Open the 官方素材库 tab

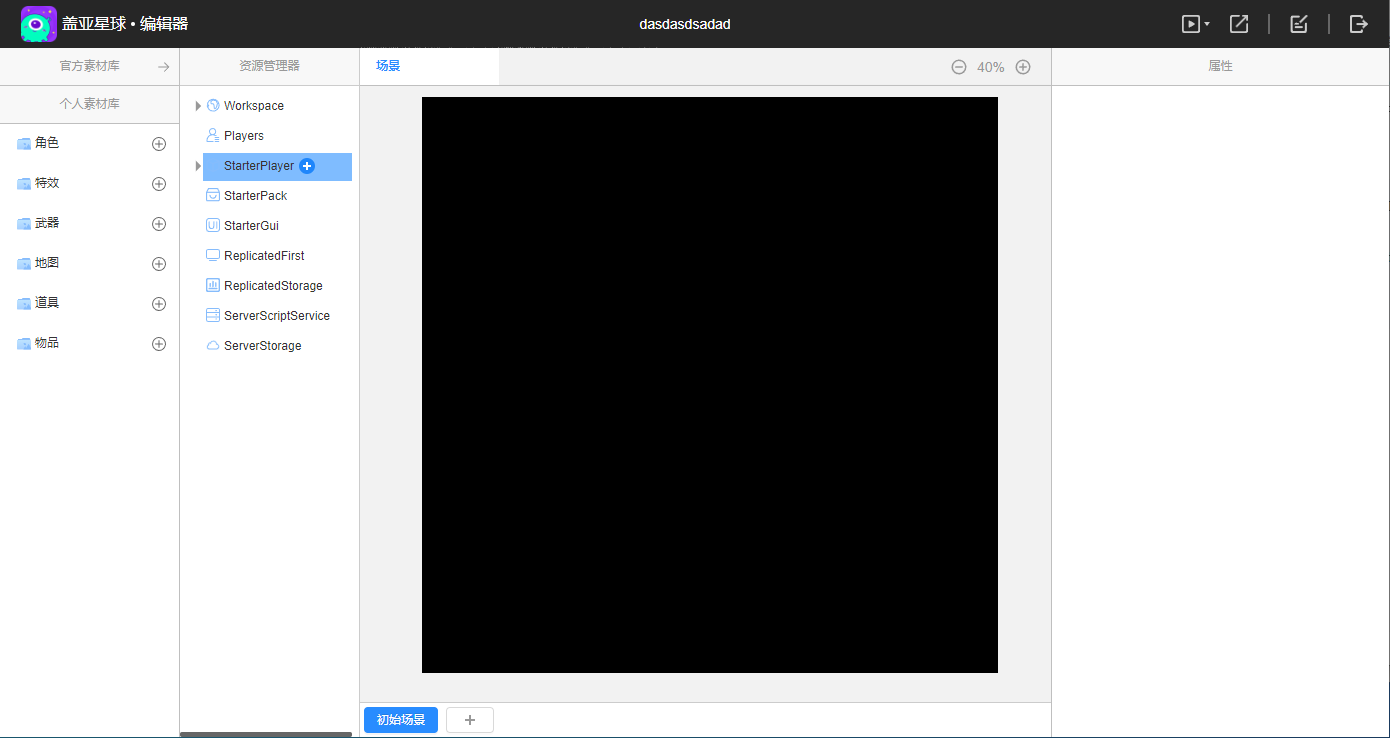click(89, 66)
